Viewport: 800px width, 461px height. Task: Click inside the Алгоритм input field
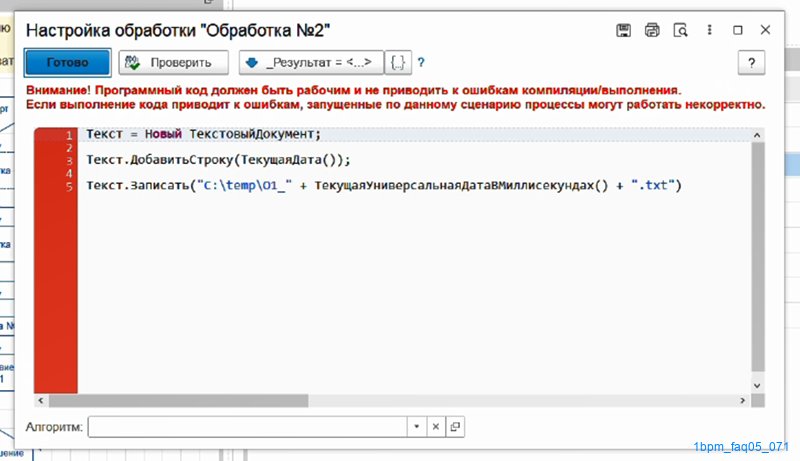(248, 427)
